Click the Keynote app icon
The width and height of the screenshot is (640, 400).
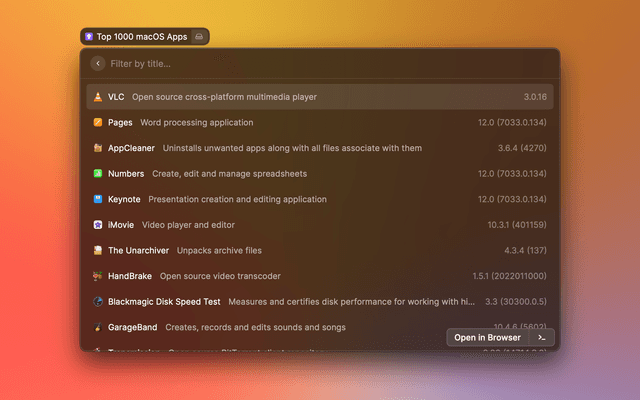click(x=98, y=199)
